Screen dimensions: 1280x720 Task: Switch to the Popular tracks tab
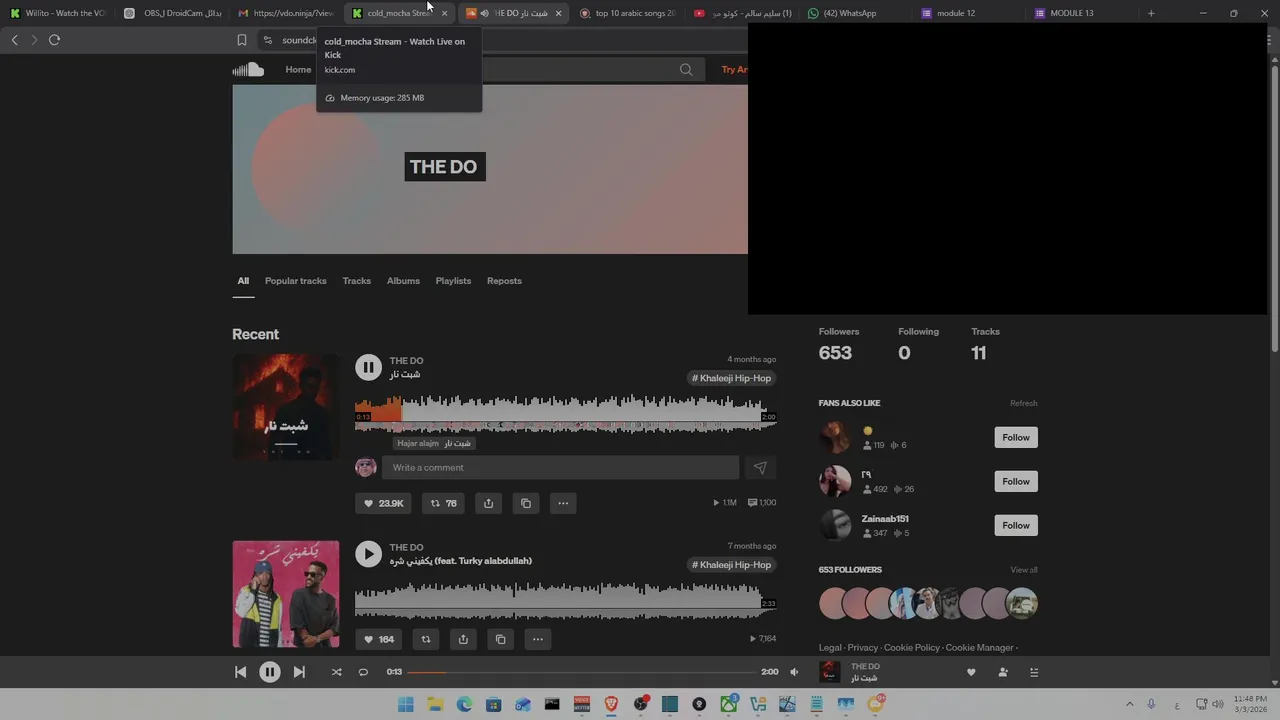point(296,281)
